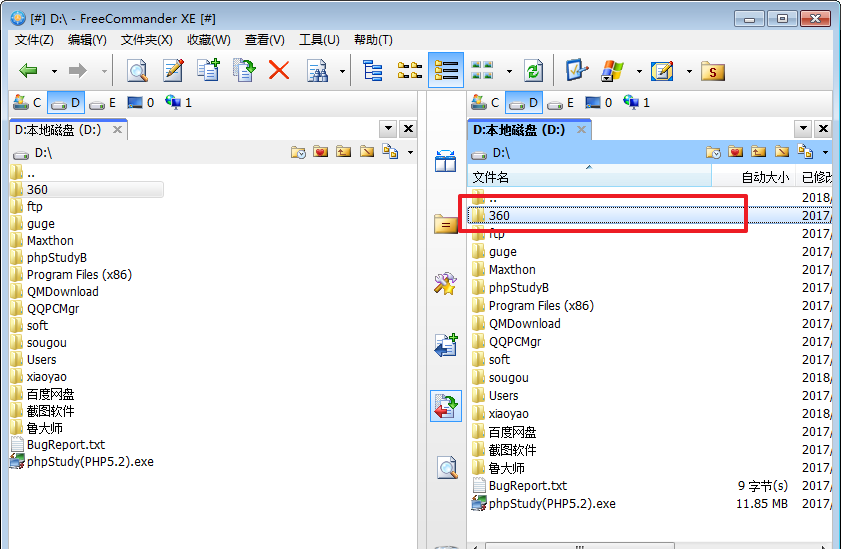The height and width of the screenshot is (549, 841).
Task: Open the 查看(V) menu
Action: tap(264, 40)
